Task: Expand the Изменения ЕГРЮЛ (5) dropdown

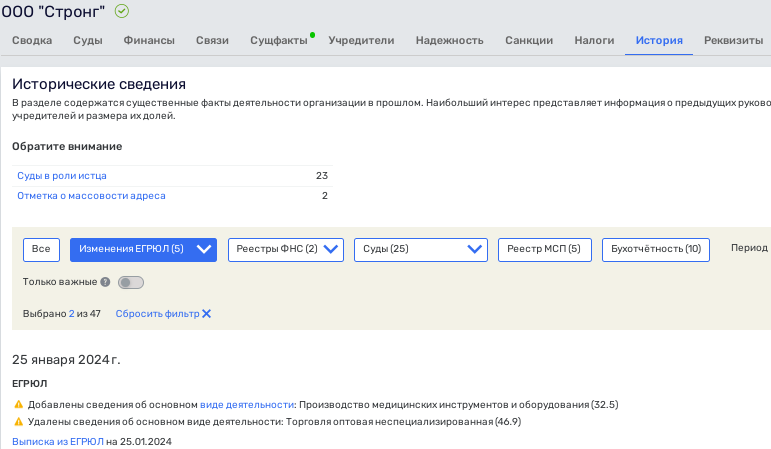Action: pyautogui.click(x=143, y=249)
